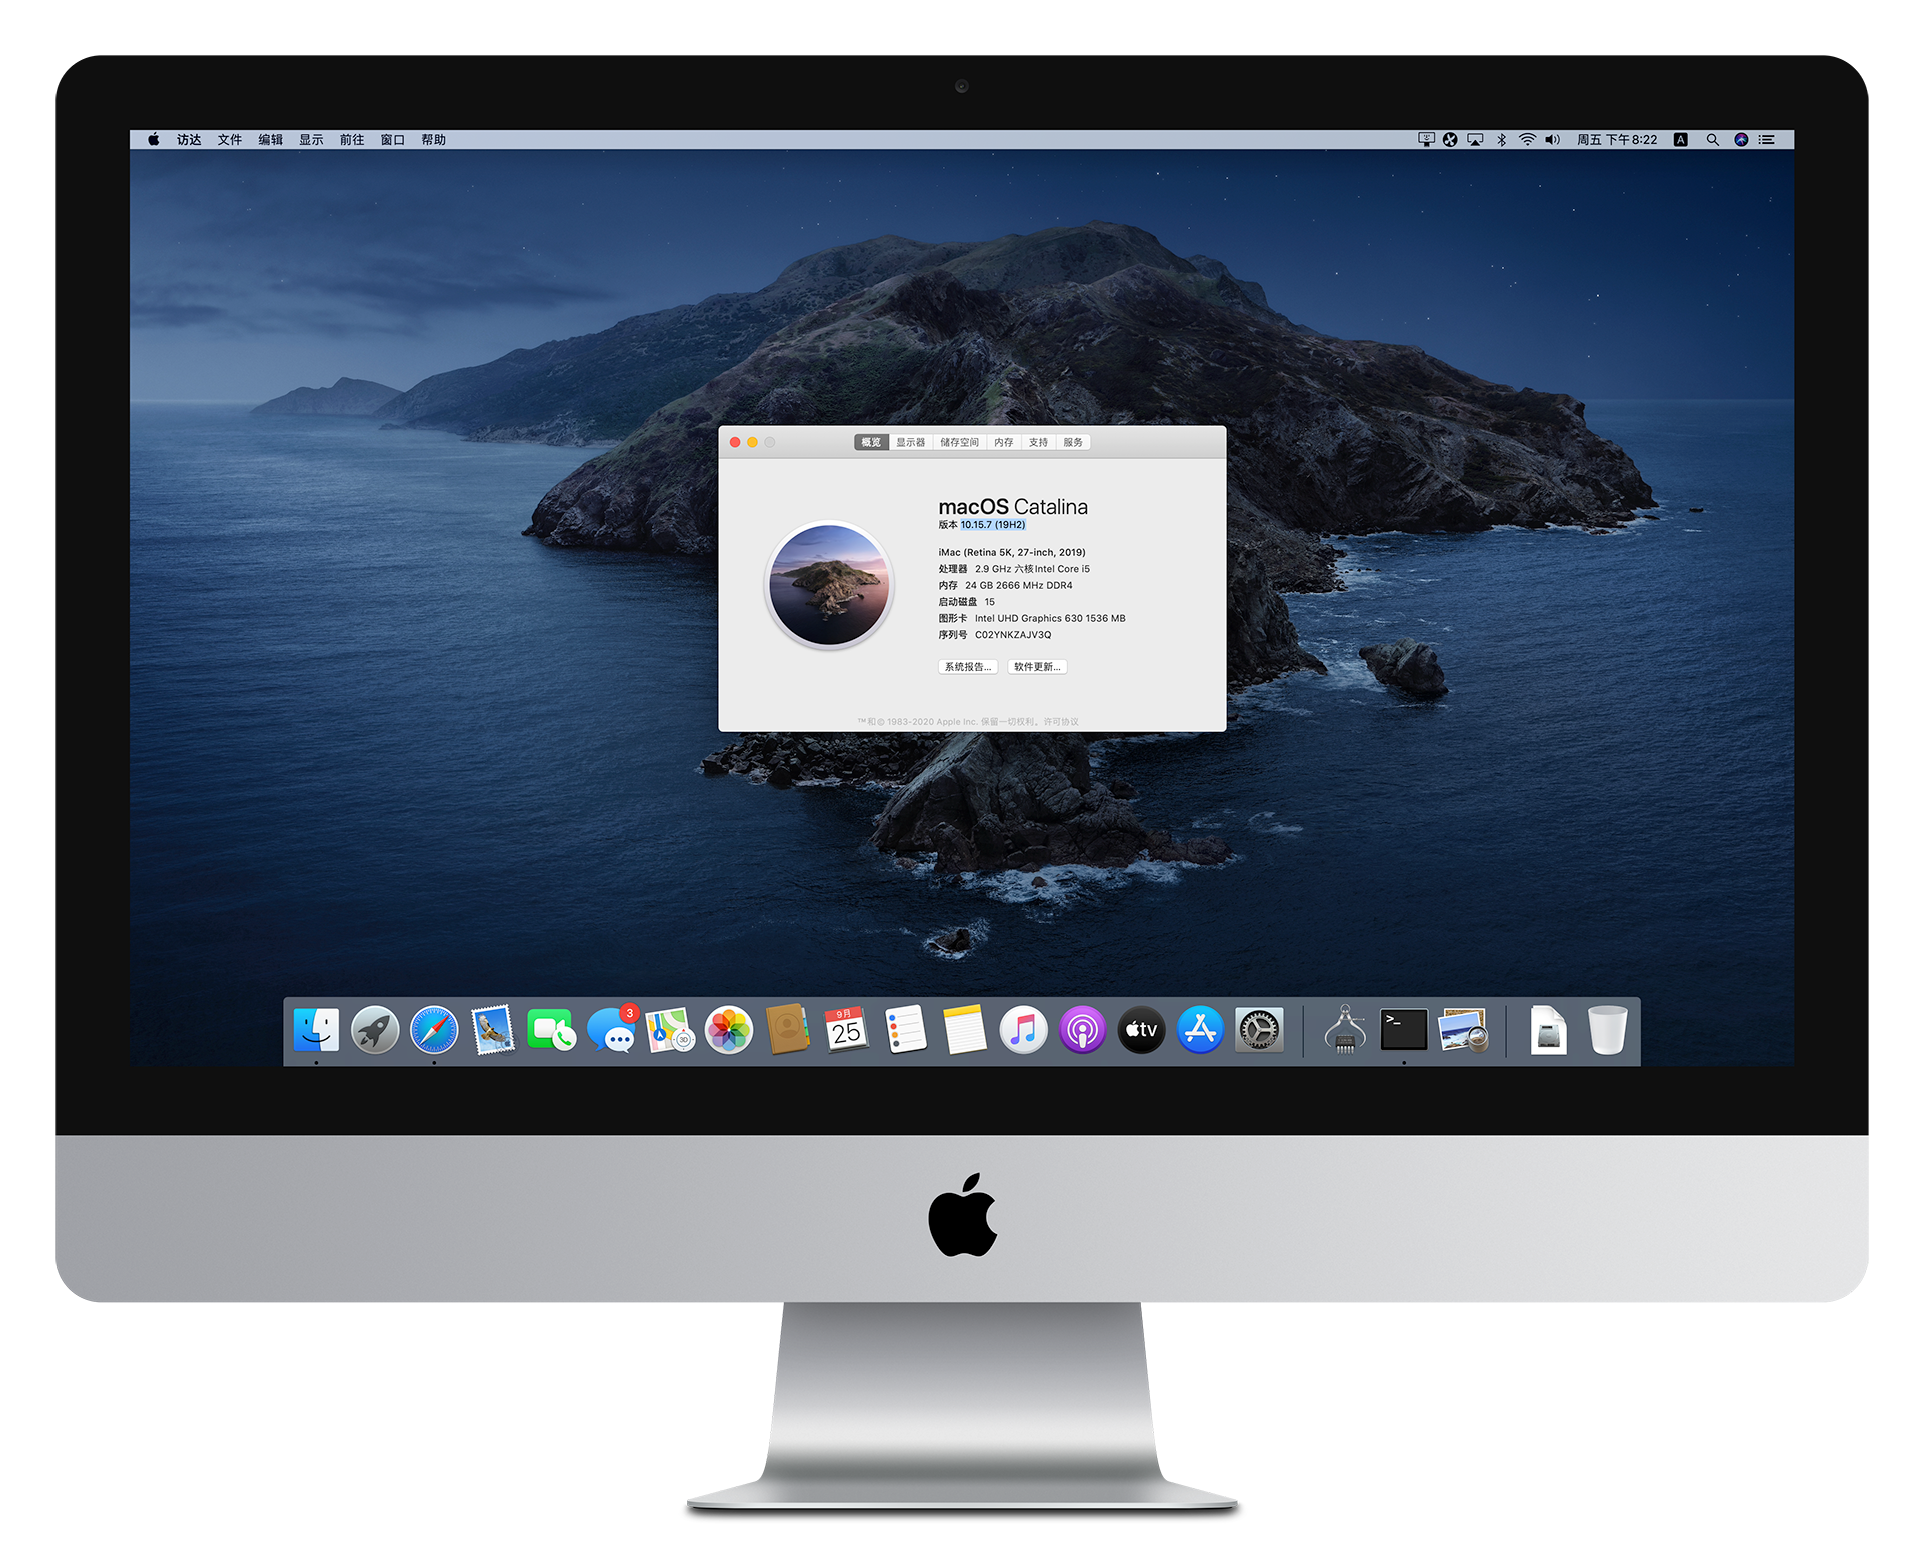Launch Safari from the dock
This screenshot has height=1567, width=1920.
(434, 1030)
